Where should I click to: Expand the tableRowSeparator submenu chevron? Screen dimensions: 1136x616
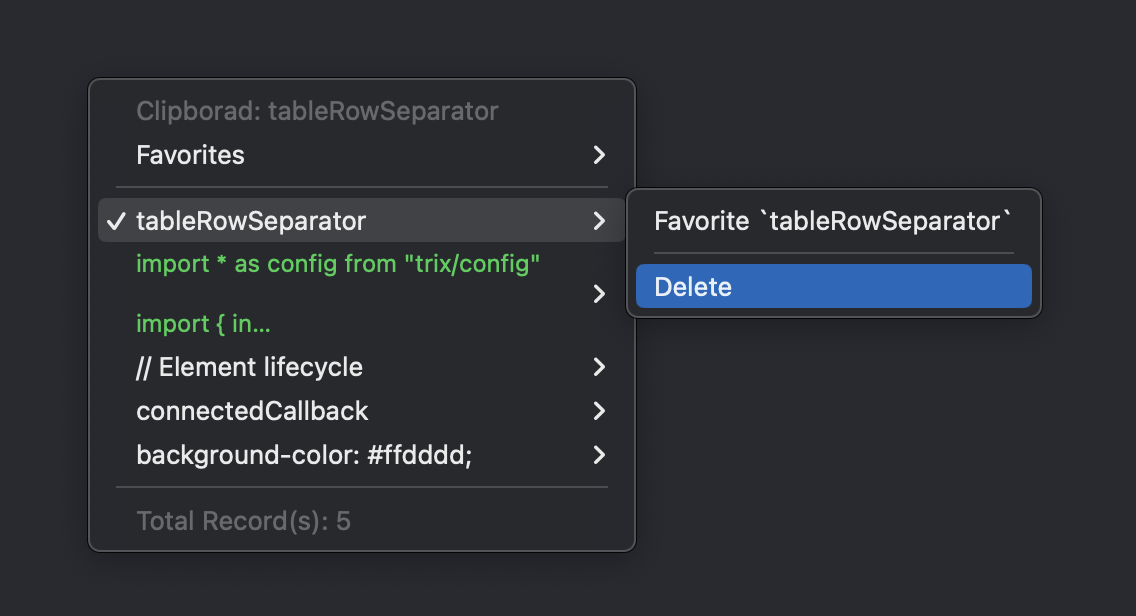pyautogui.click(x=598, y=221)
